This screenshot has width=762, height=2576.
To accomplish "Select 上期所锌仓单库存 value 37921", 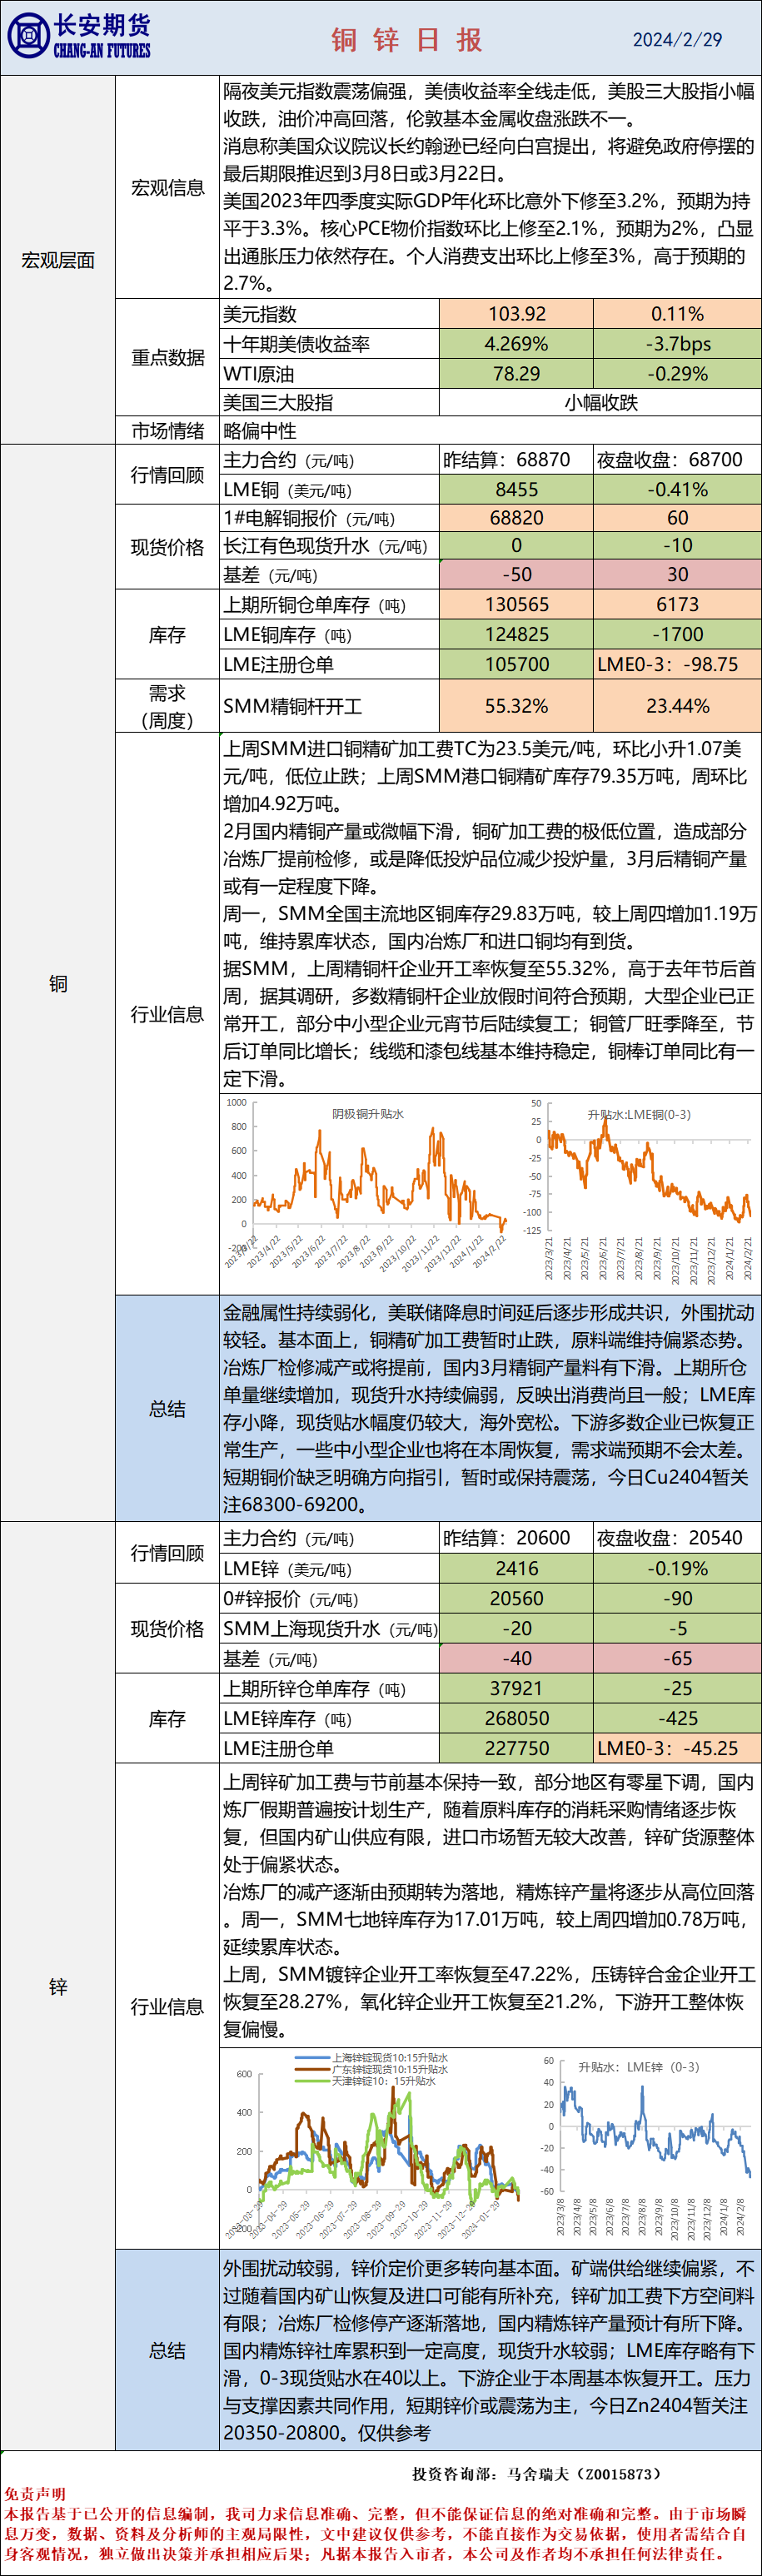I will click(x=516, y=1688).
